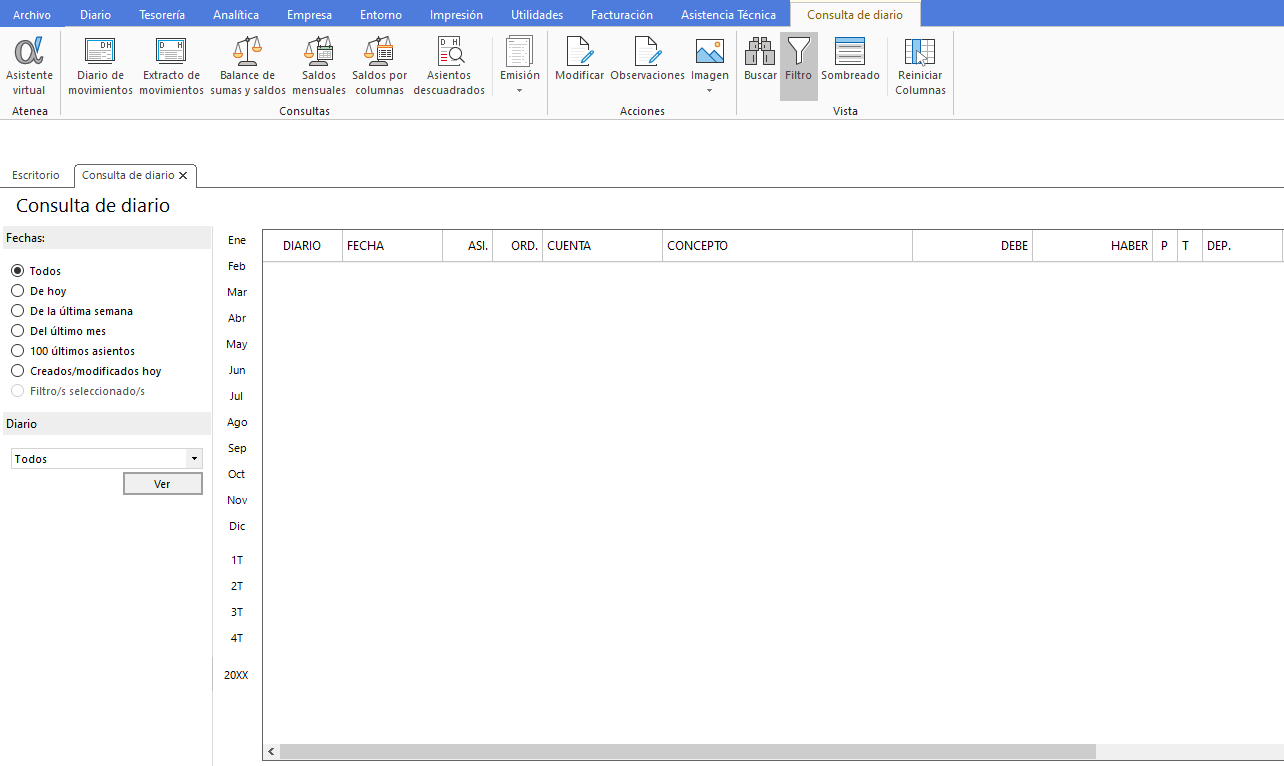Filter by month Dic

[x=237, y=526]
